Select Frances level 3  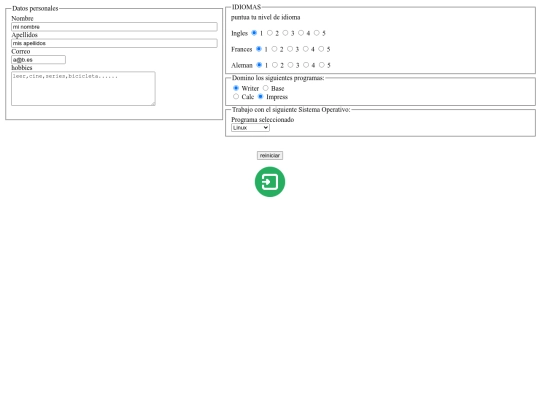pos(290,49)
